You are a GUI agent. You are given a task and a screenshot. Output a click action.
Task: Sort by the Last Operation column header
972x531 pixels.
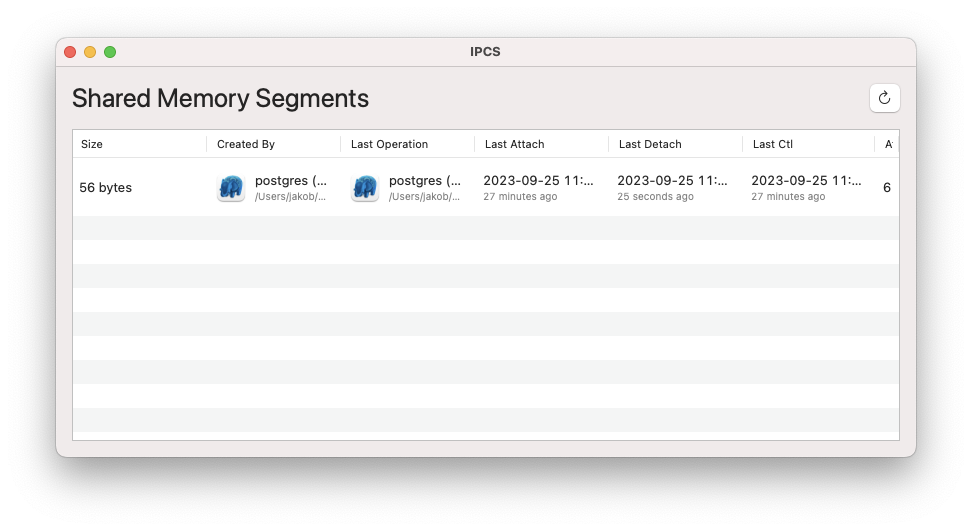pos(407,144)
